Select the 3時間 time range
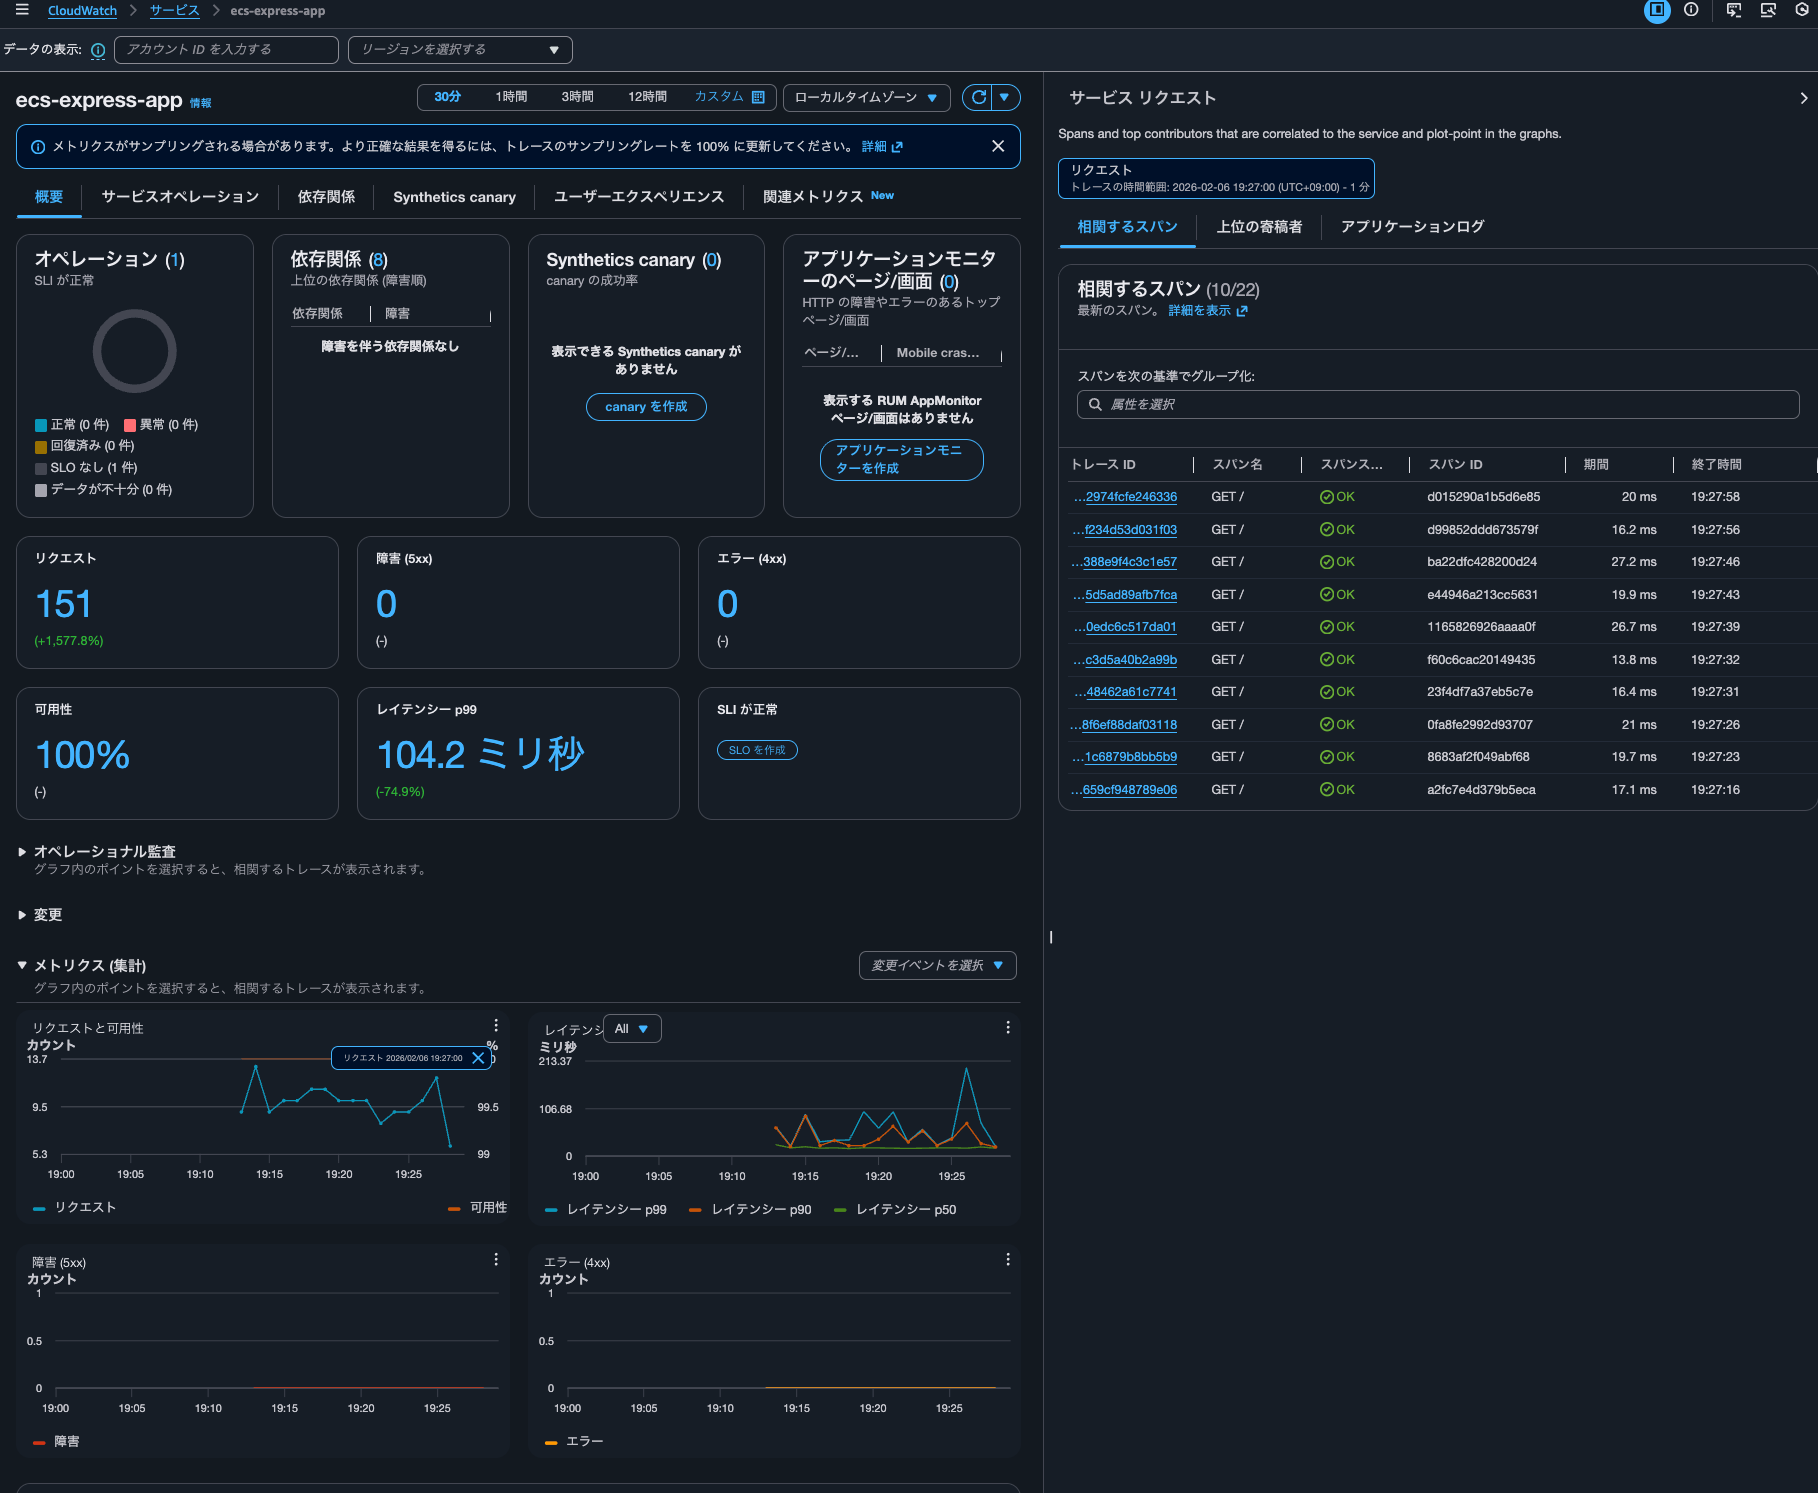The image size is (1818, 1493). click(577, 97)
